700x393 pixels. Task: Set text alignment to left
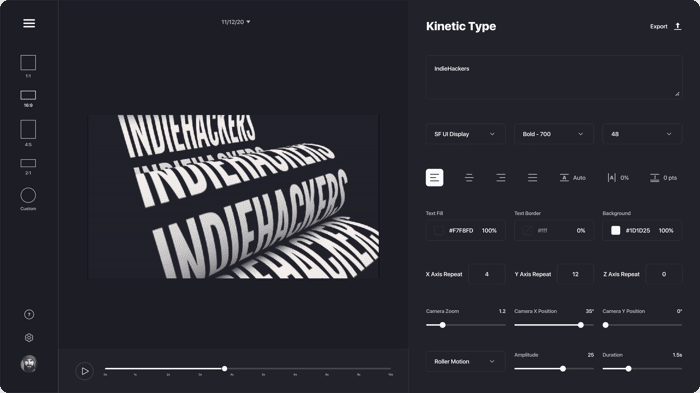(434, 178)
